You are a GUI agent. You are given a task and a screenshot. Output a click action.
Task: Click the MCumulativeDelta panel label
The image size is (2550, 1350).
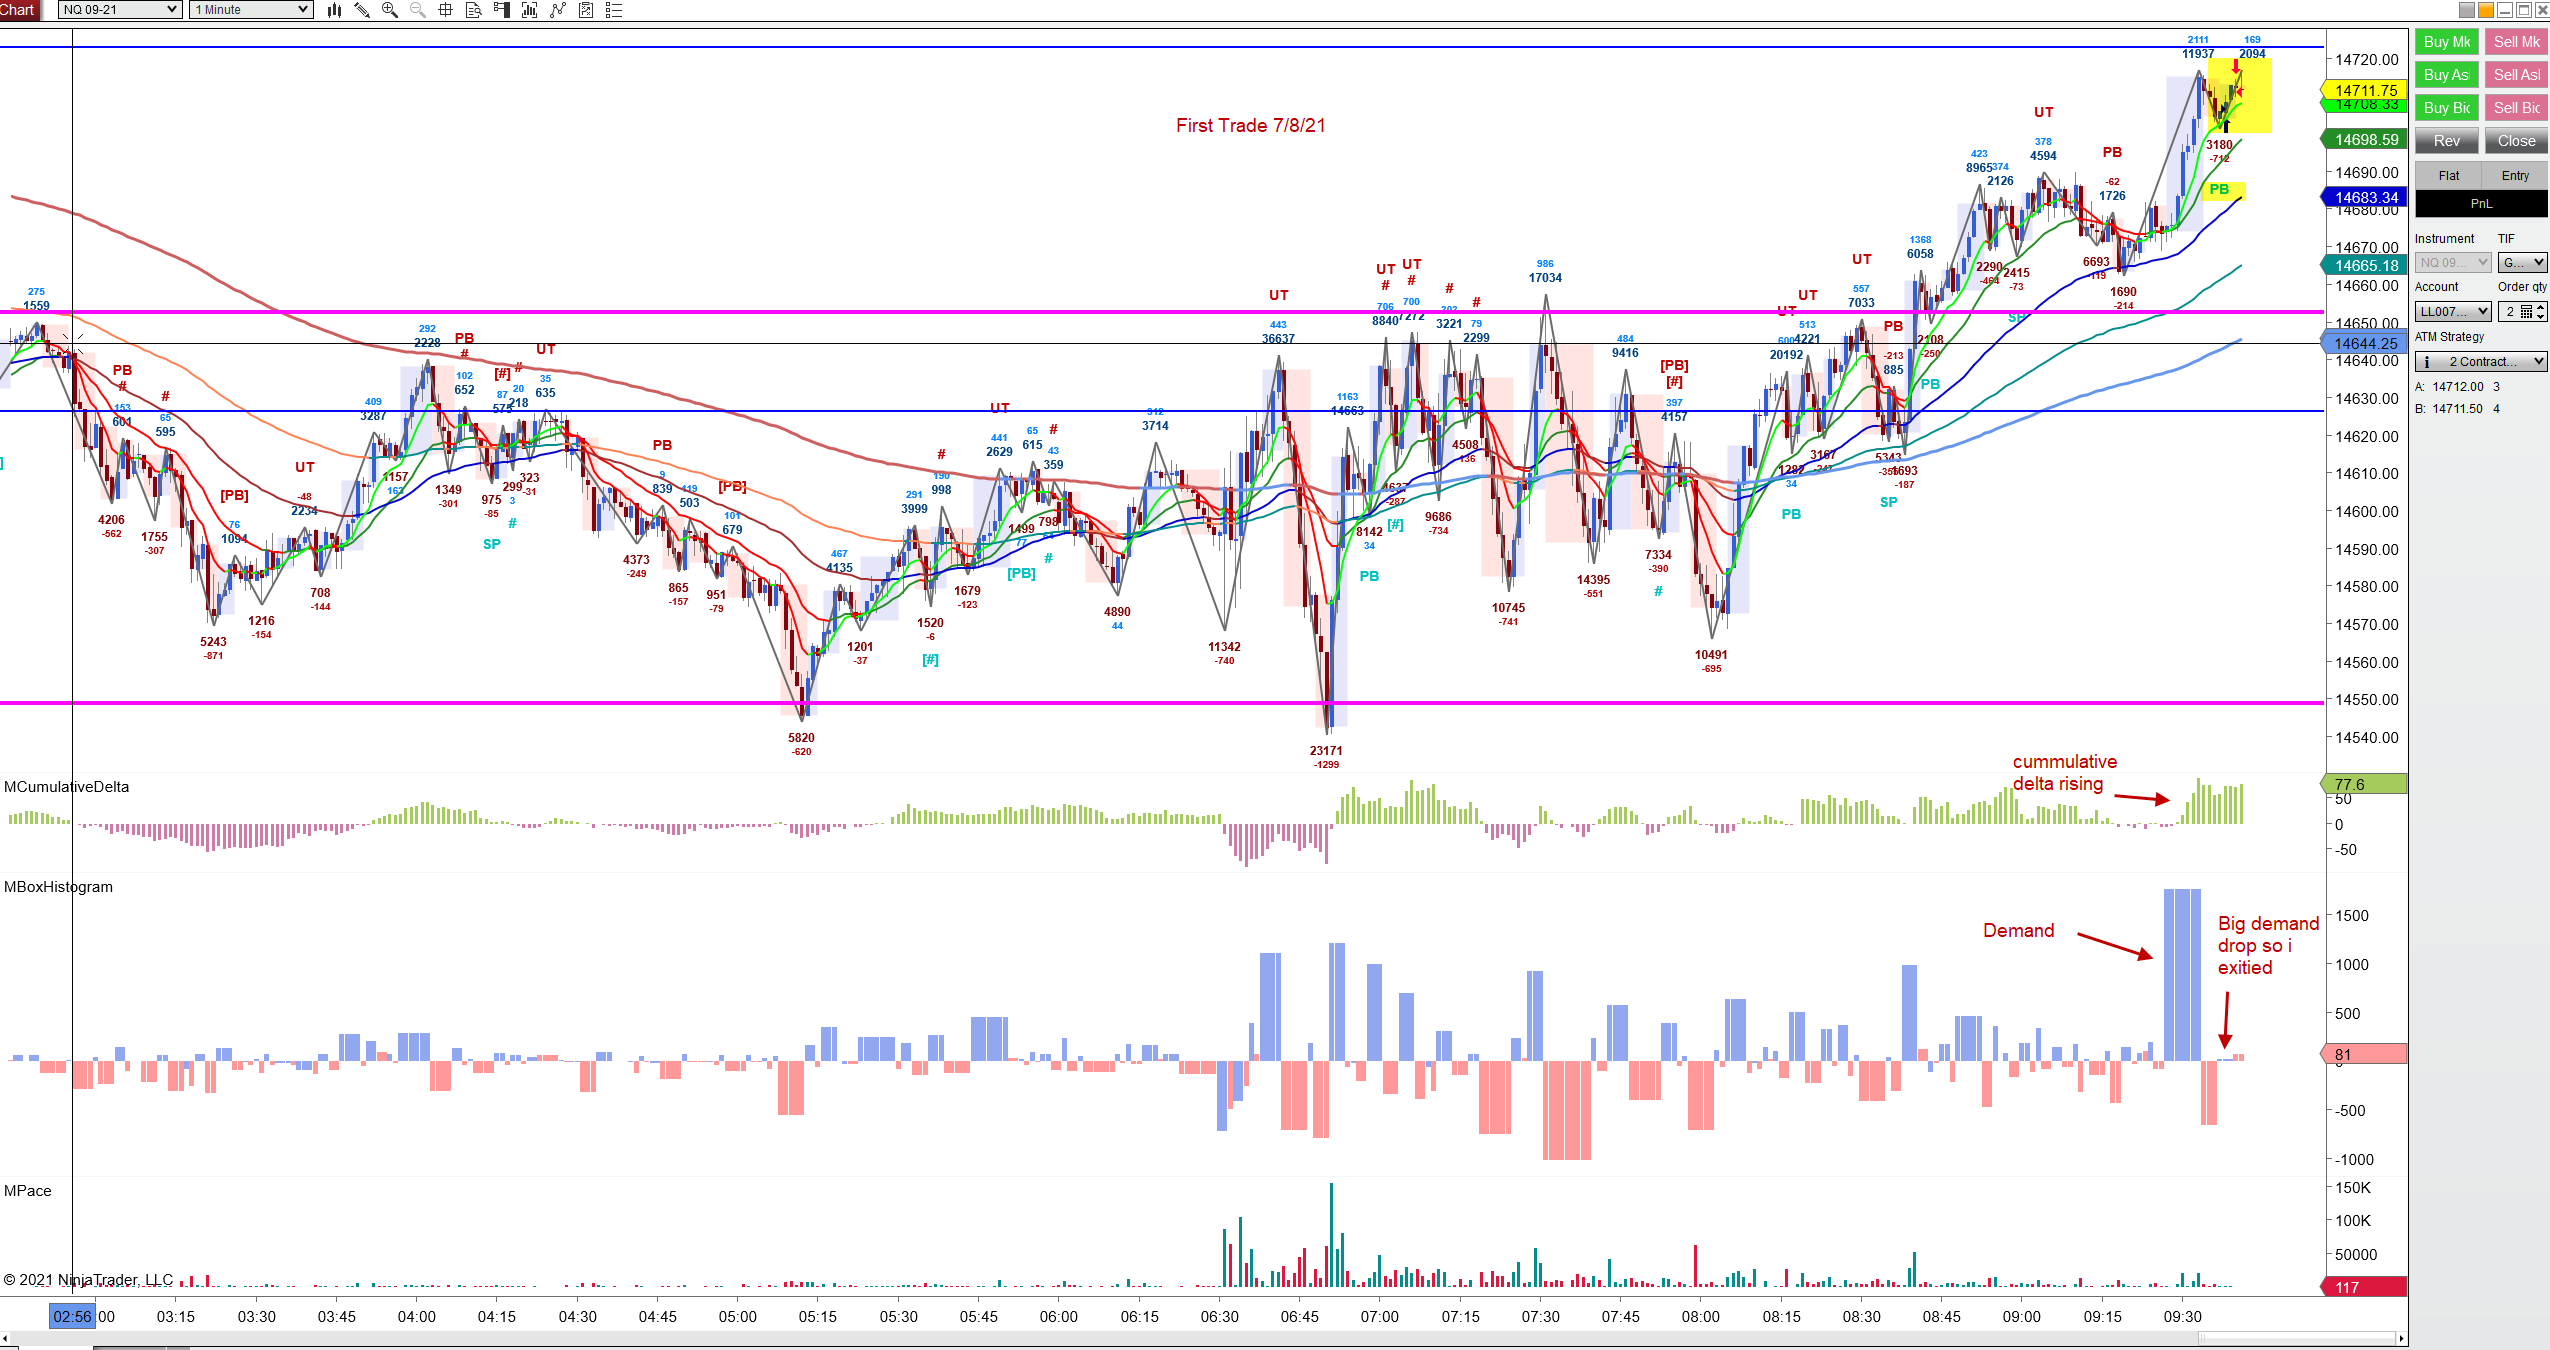(x=66, y=787)
